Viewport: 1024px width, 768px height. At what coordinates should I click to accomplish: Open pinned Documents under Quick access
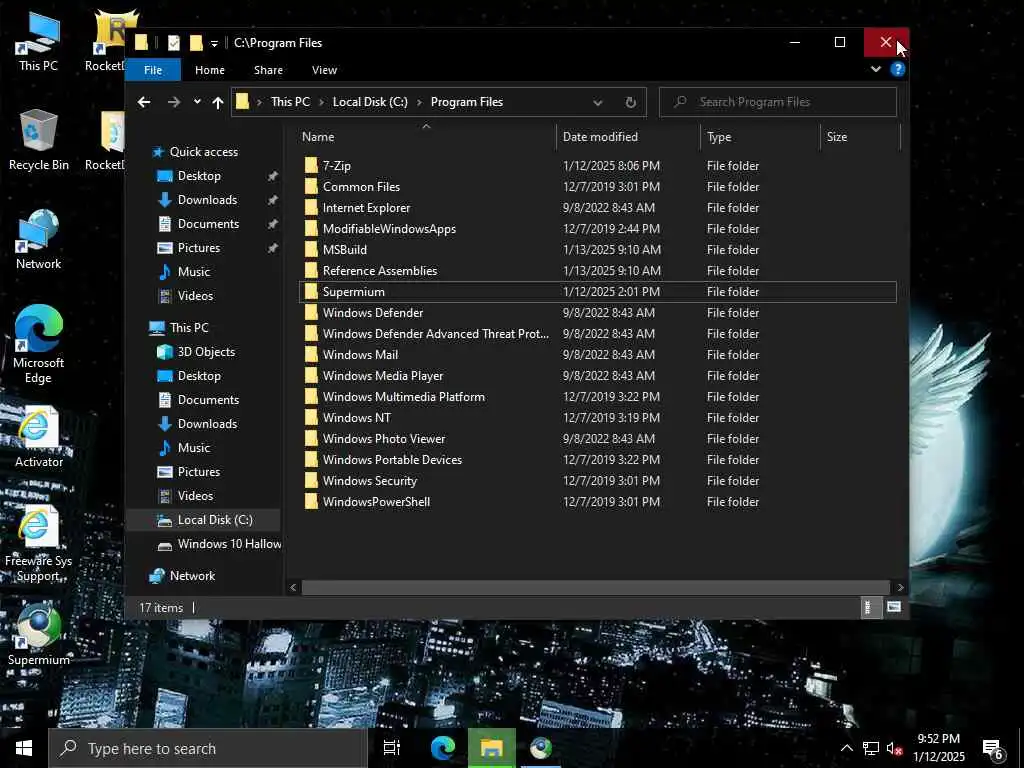click(x=208, y=224)
